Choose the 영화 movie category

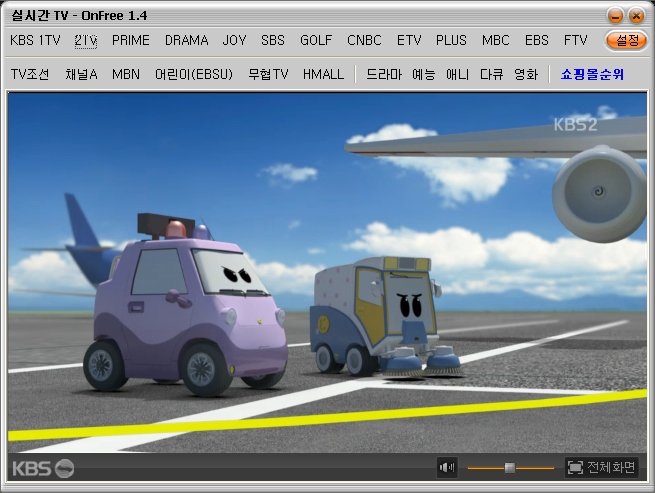click(526, 74)
